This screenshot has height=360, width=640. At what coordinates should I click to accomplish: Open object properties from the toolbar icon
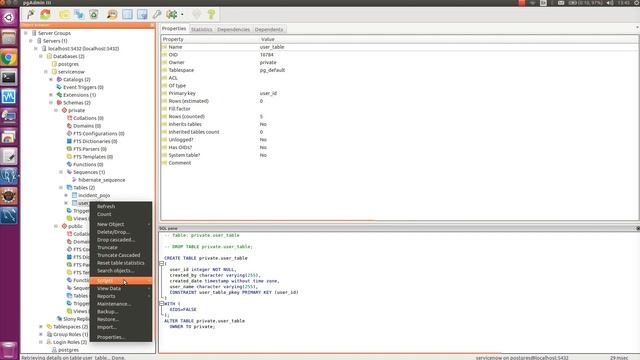[64, 14]
